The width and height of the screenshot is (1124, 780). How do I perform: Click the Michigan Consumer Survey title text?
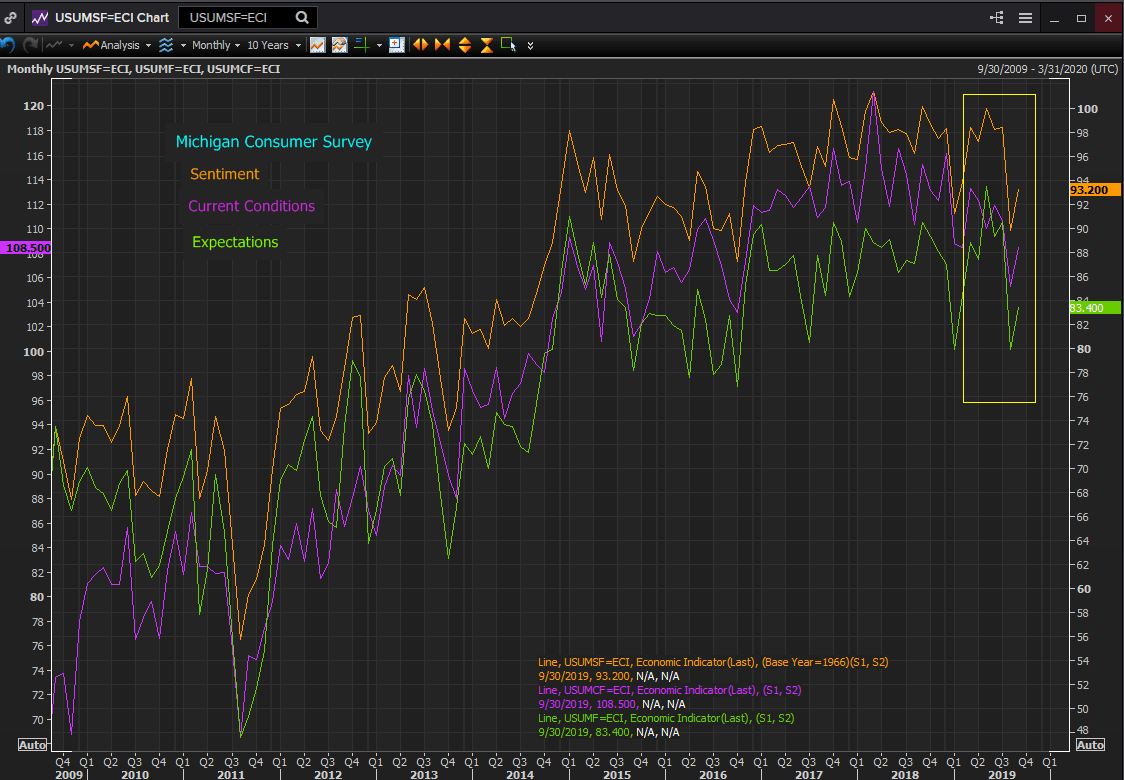click(273, 142)
